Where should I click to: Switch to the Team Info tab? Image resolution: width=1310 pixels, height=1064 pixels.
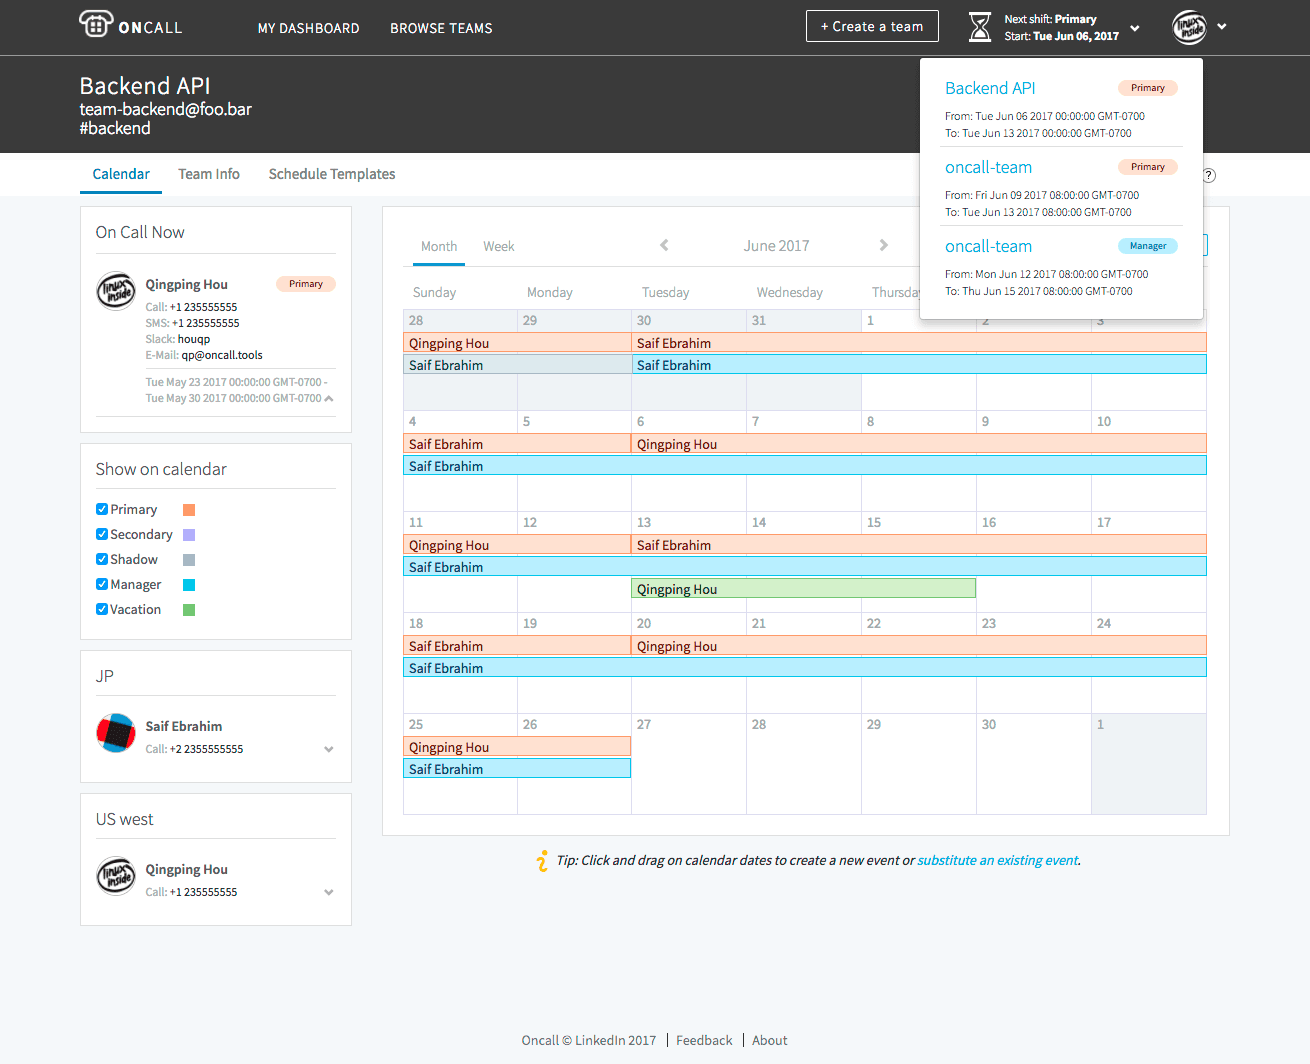[208, 174]
